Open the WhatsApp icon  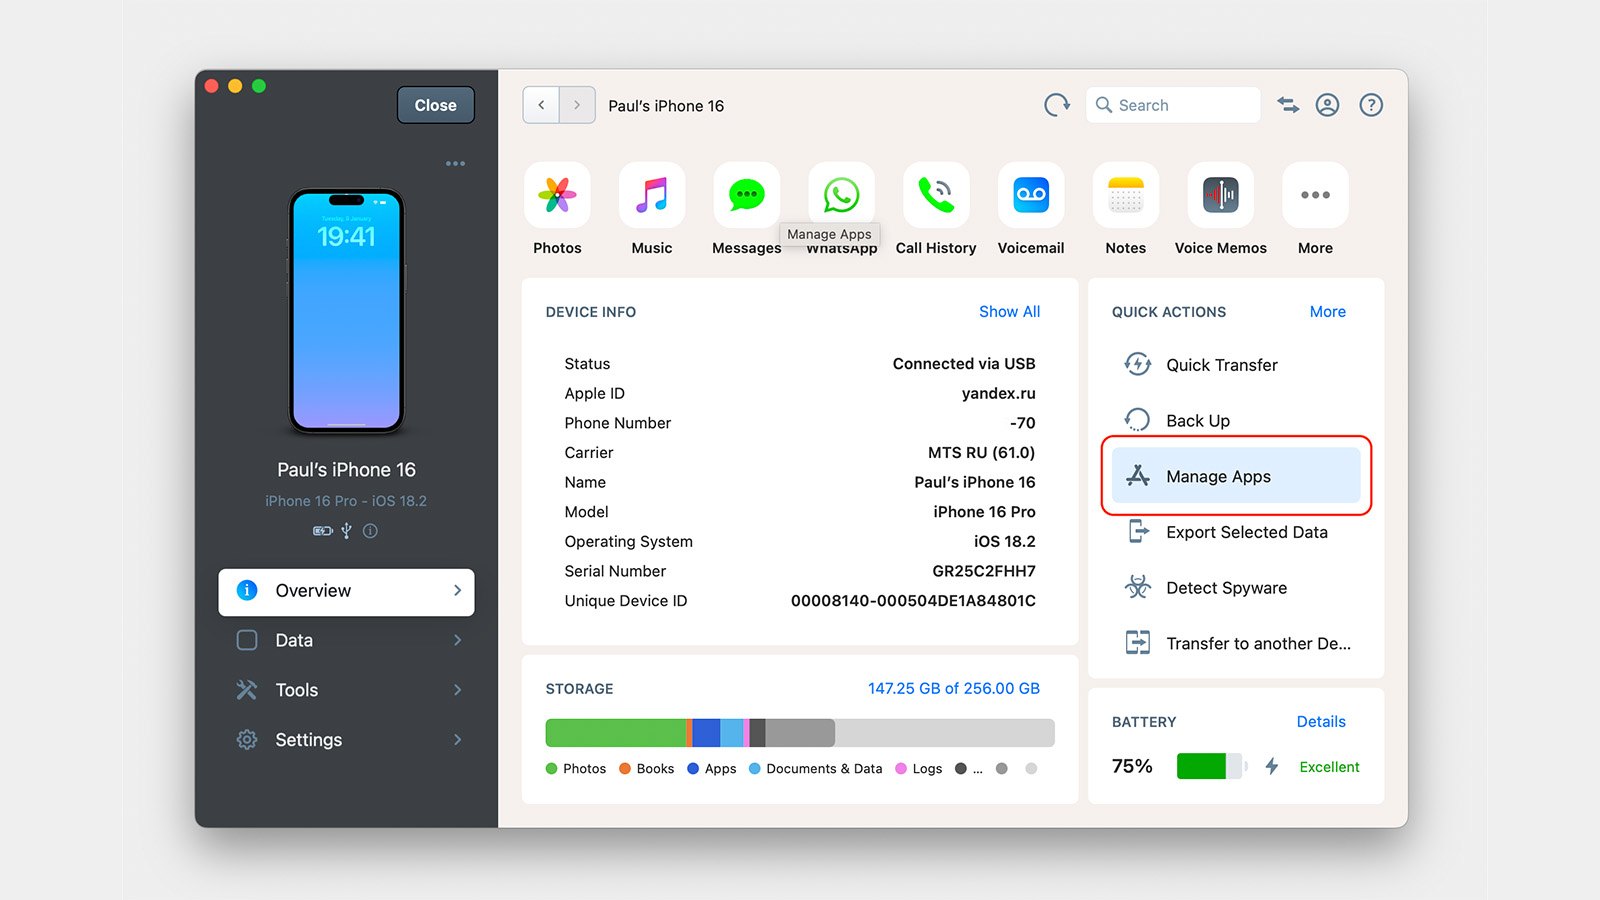point(841,195)
